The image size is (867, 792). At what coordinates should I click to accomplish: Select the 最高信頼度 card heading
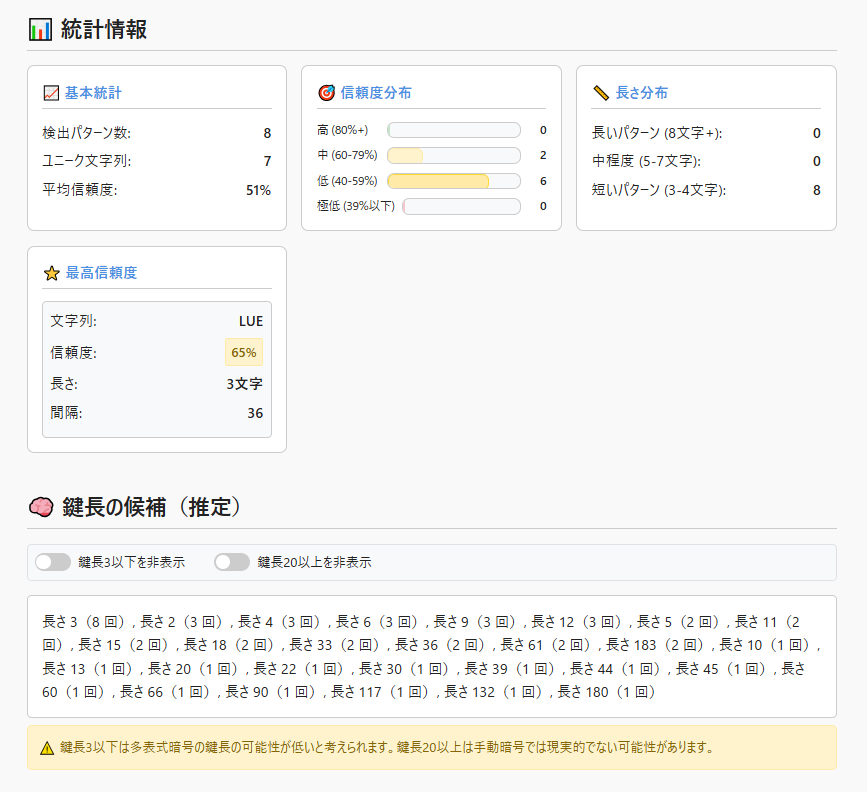(x=101, y=273)
